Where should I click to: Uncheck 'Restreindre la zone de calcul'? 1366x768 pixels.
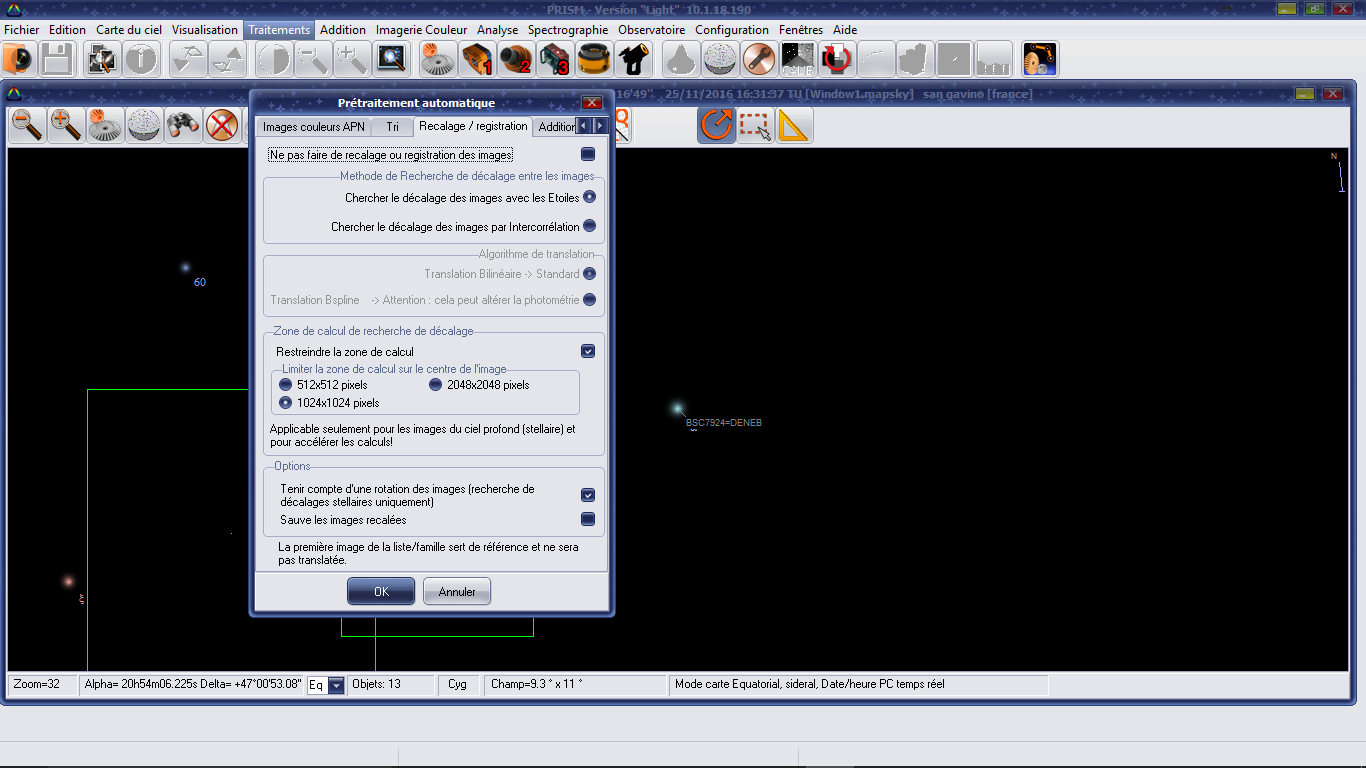coord(588,351)
